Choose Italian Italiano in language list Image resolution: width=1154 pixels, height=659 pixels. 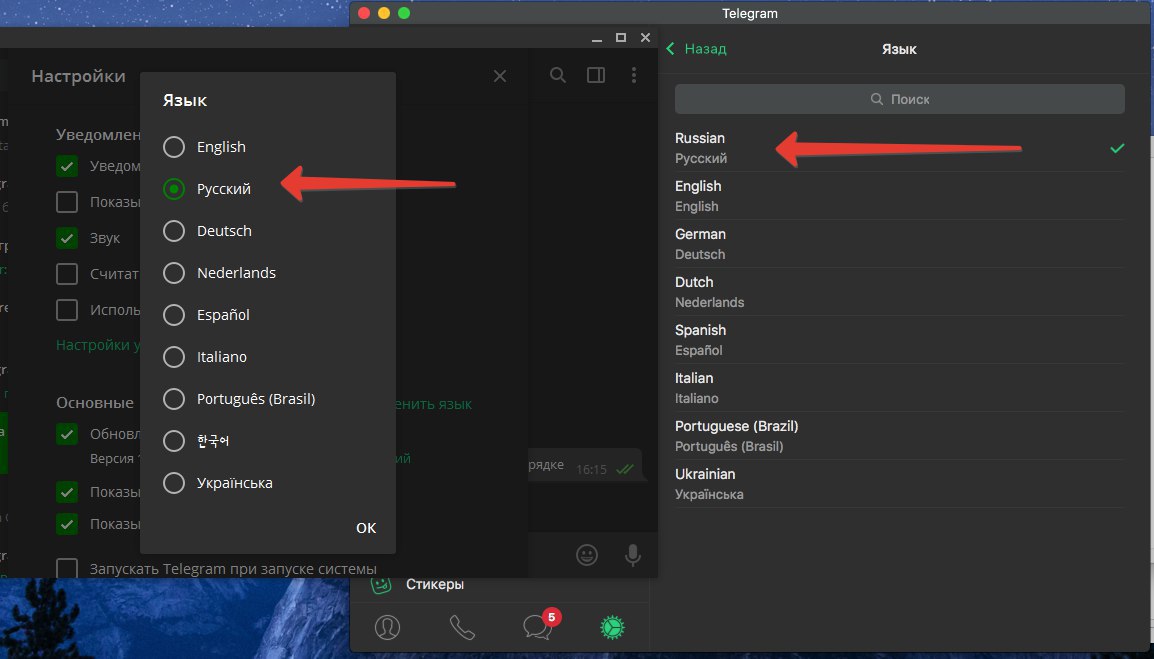coord(899,387)
